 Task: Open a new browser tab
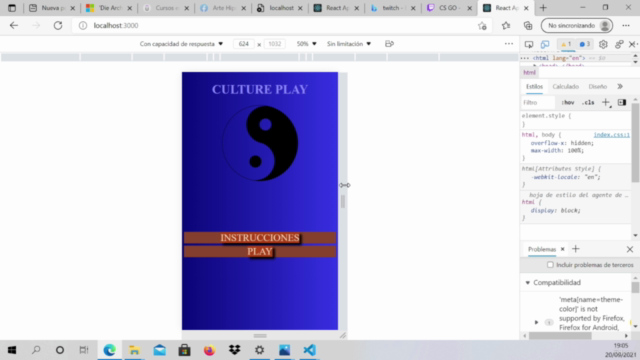543,8
